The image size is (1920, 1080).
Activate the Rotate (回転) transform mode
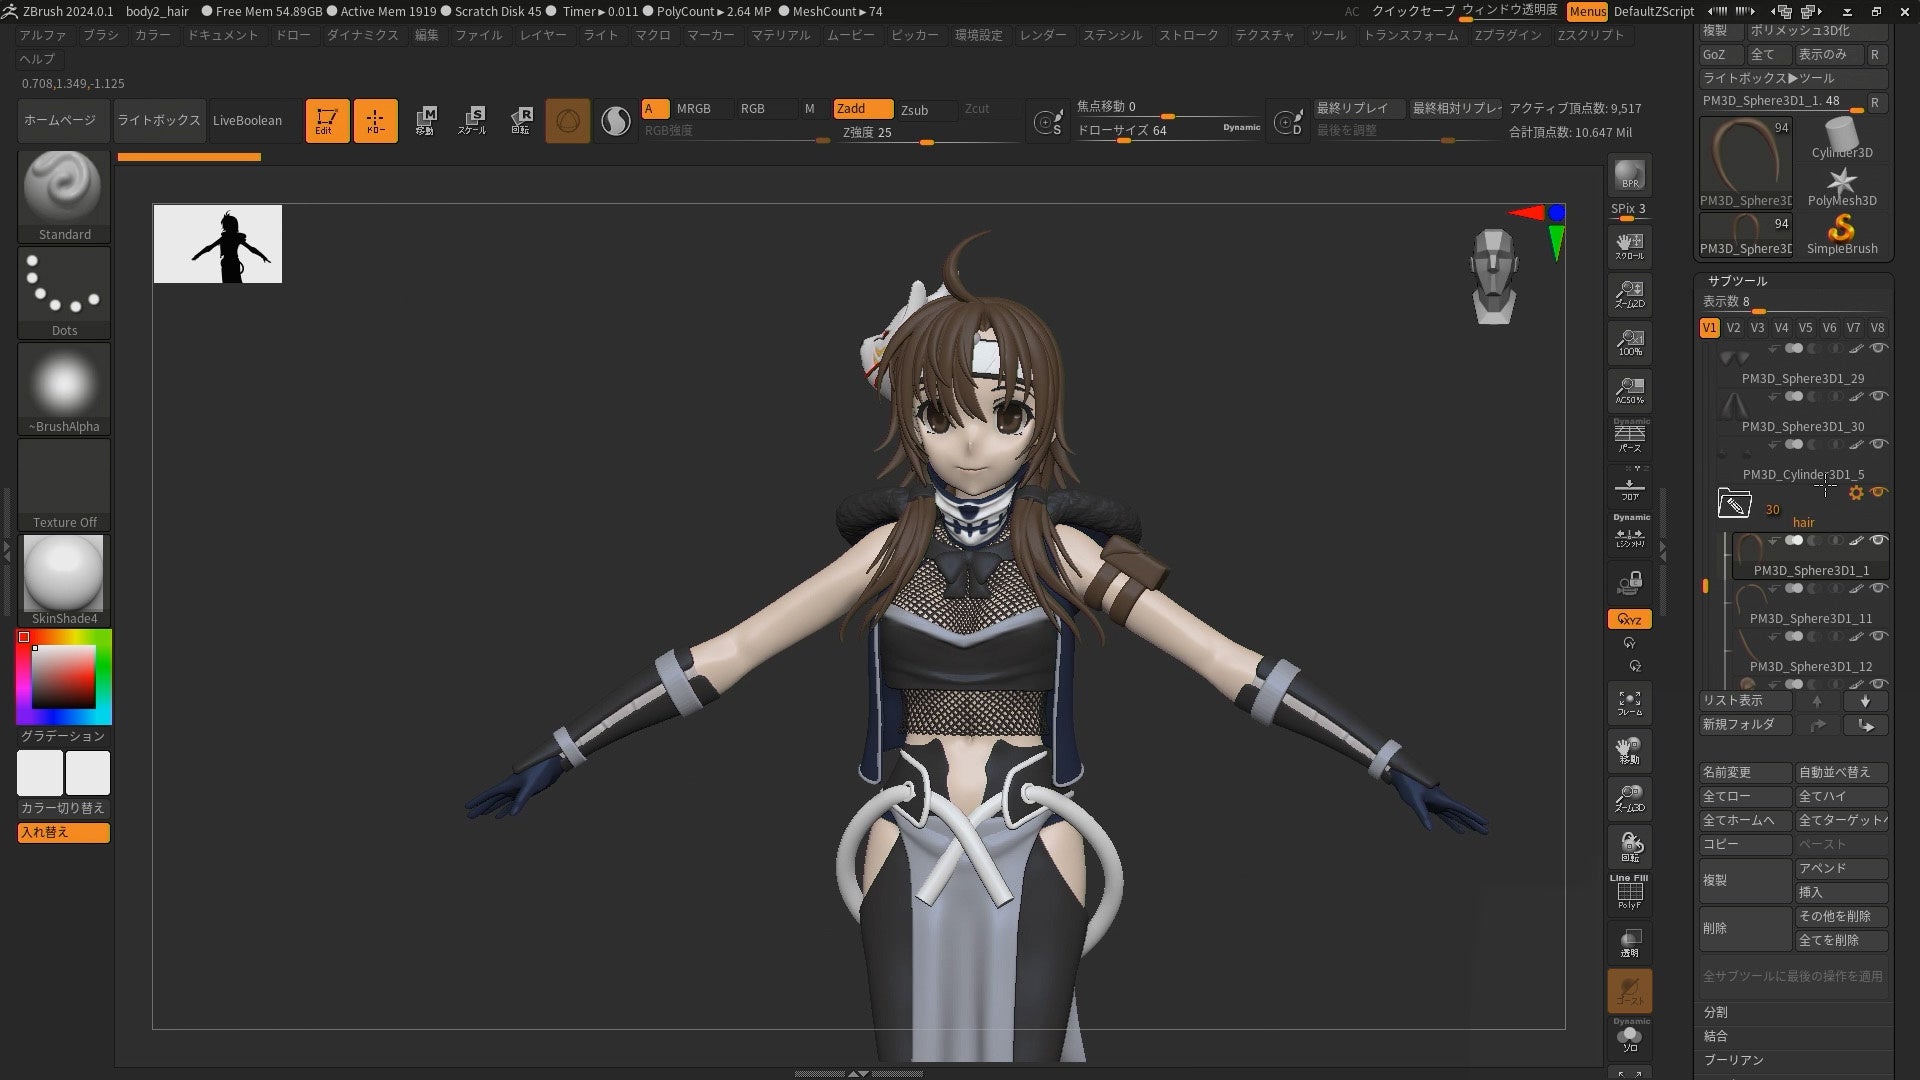[x=521, y=121]
